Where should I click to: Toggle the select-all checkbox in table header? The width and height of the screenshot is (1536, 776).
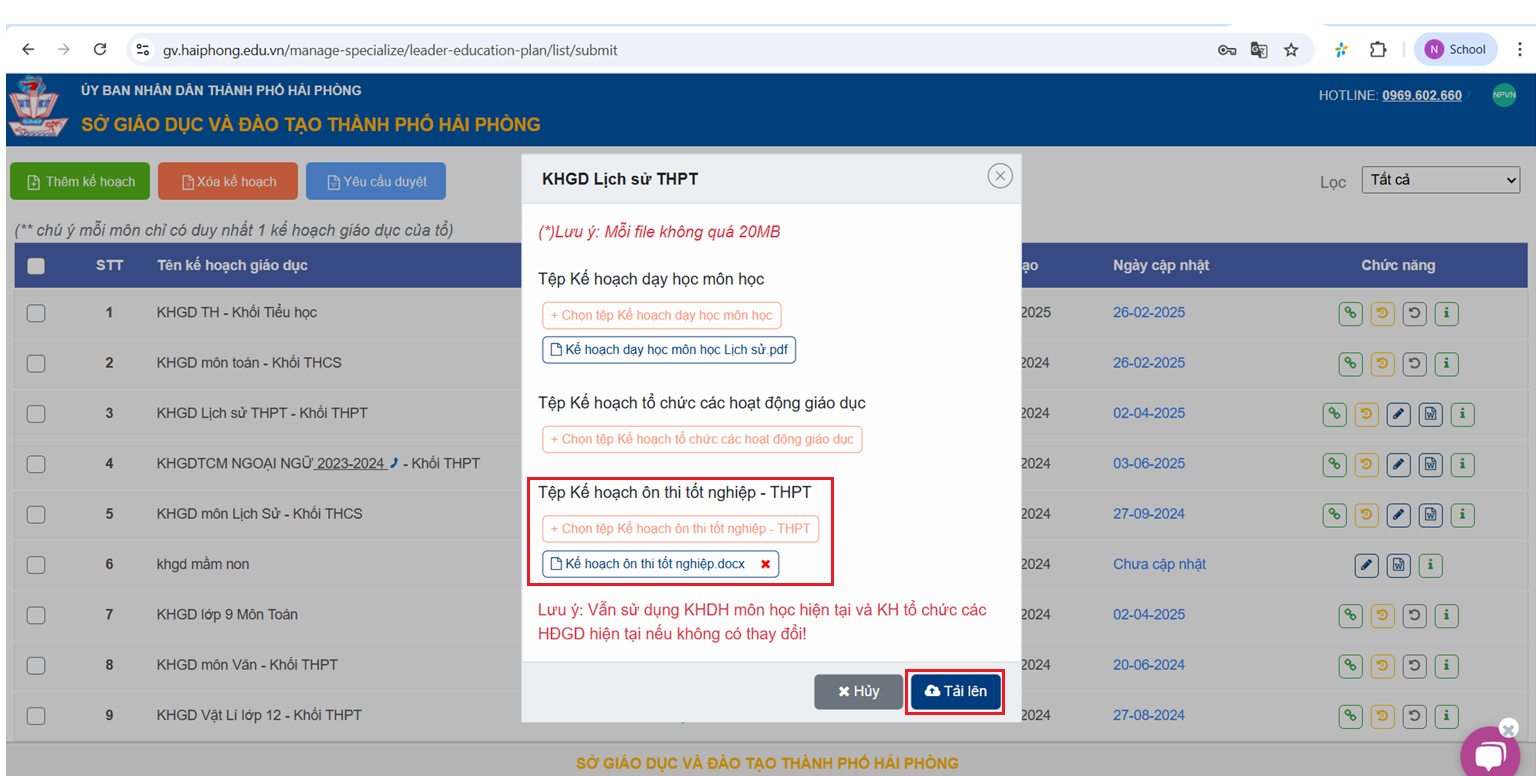(36, 266)
